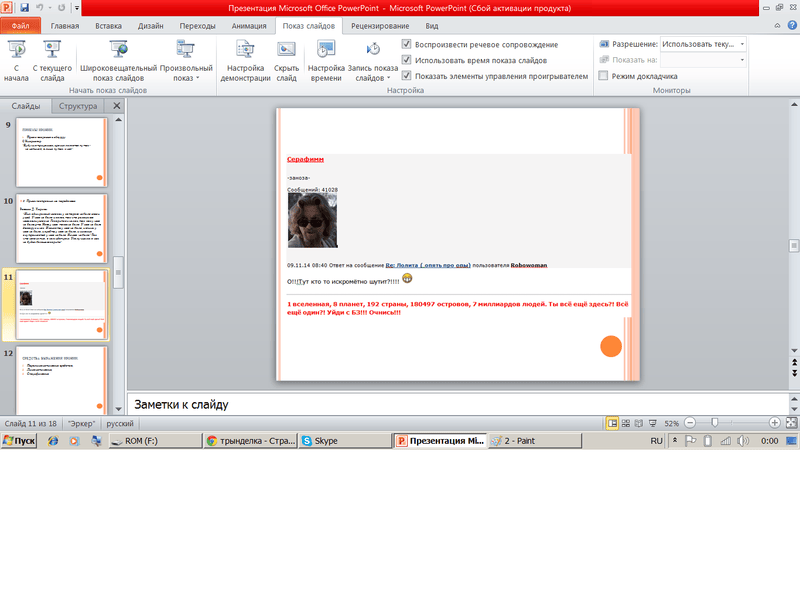Click Скрыть слайд icon
Image resolution: width=800 pixels, height=607 pixels.
pyautogui.click(x=287, y=60)
